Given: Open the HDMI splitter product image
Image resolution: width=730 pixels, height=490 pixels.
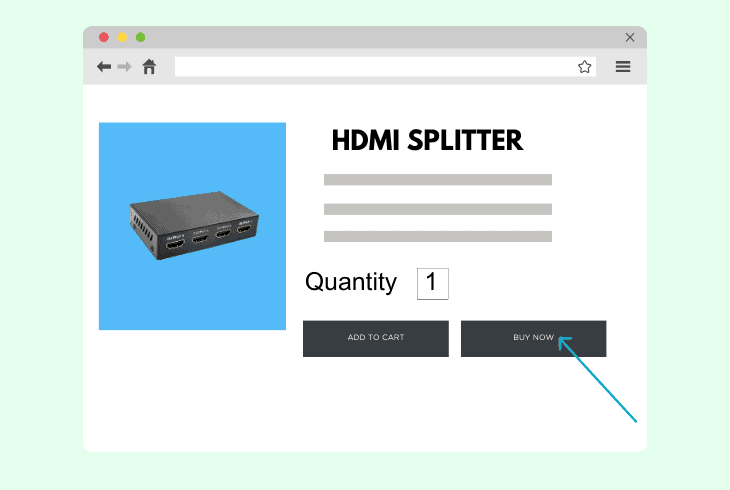Looking at the screenshot, I should point(192,226).
